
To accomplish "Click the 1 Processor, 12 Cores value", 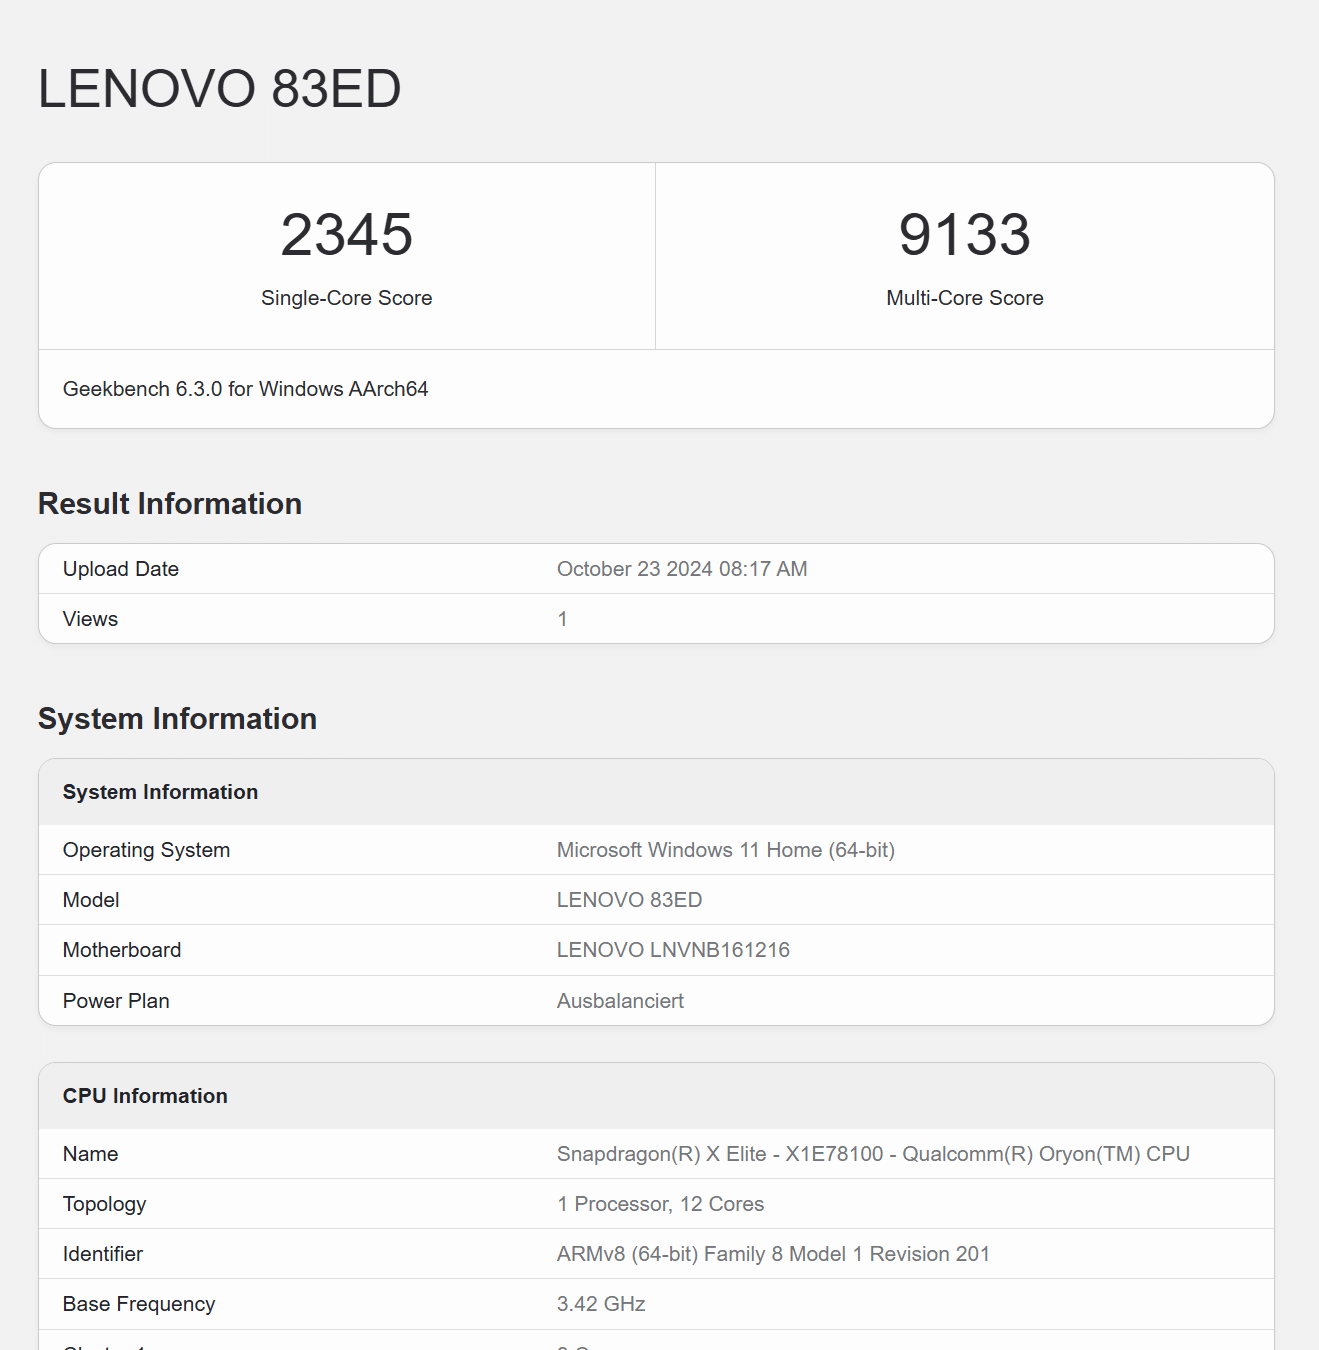I will pos(660,1204).
